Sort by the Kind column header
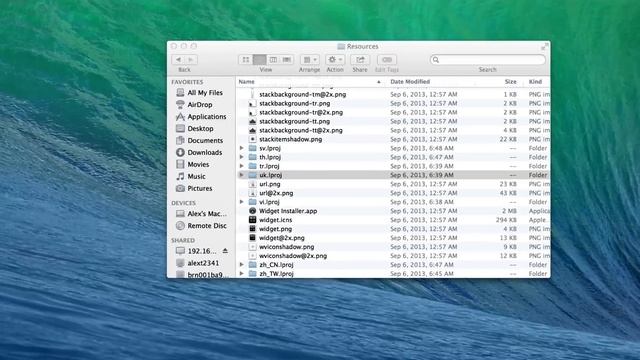 [x=535, y=82]
